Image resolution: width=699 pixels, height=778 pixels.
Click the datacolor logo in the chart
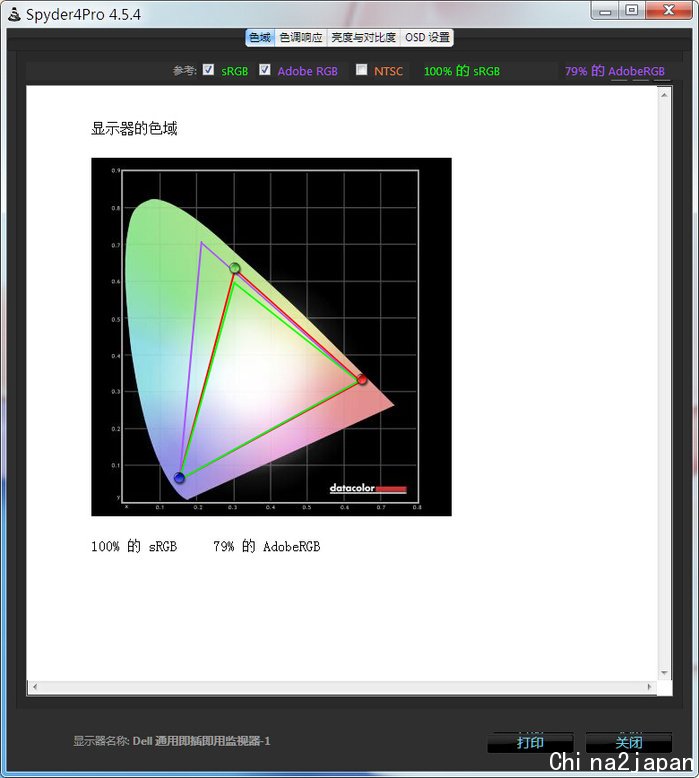coord(368,488)
